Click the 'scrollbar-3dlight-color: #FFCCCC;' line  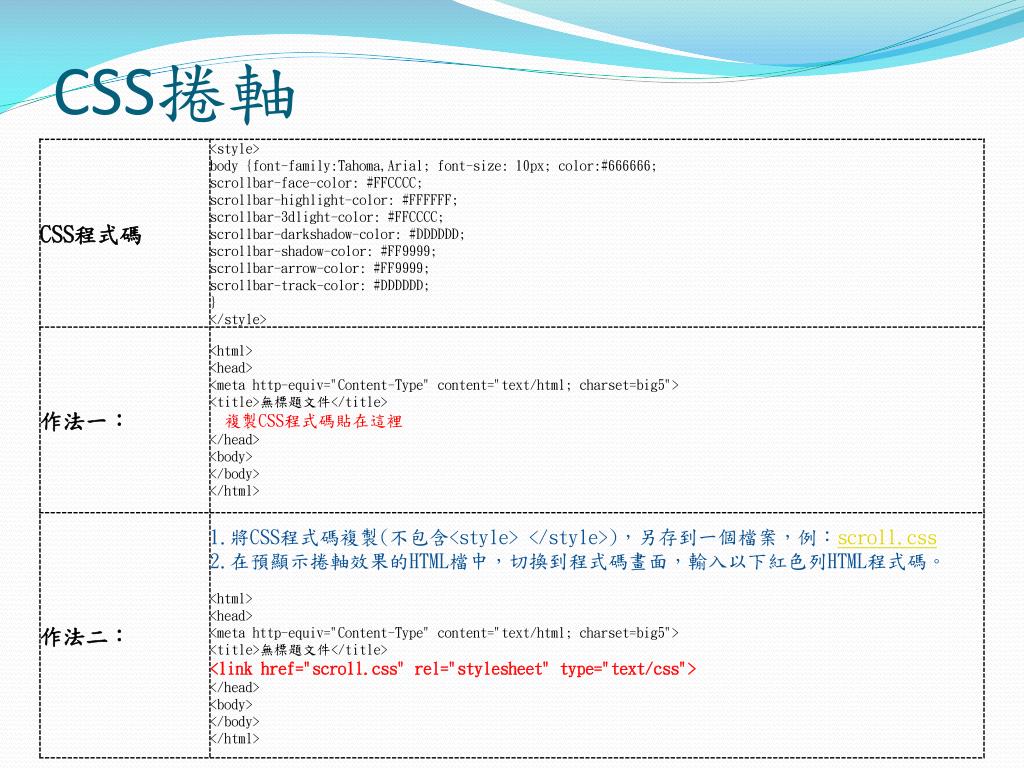click(327, 217)
